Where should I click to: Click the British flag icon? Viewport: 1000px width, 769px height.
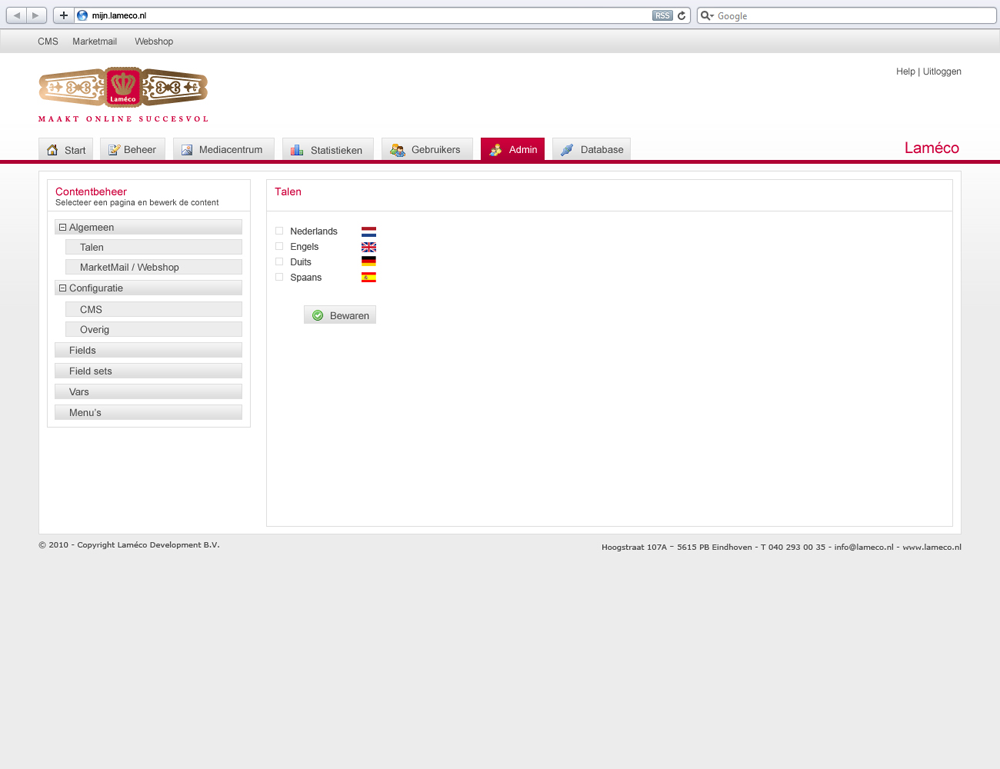point(368,247)
